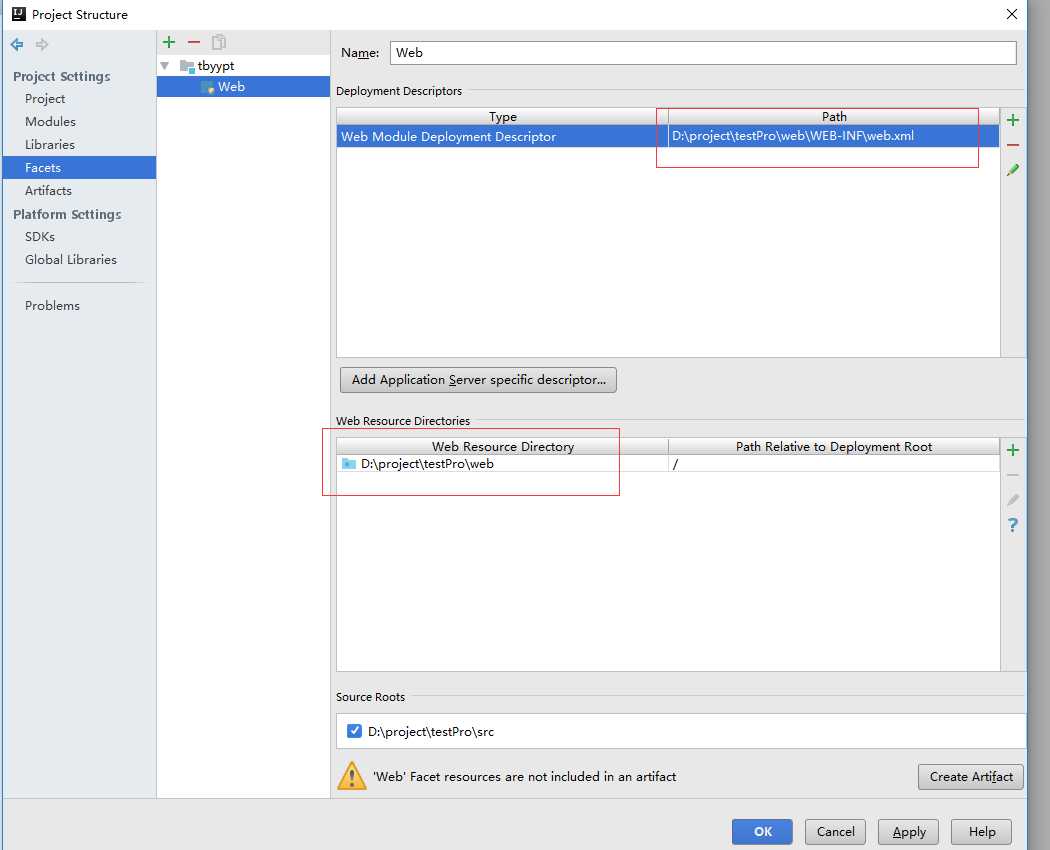Open the SDKs platform settings
Image resolution: width=1050 pixels, height=850 pixels.
point(40,236)
